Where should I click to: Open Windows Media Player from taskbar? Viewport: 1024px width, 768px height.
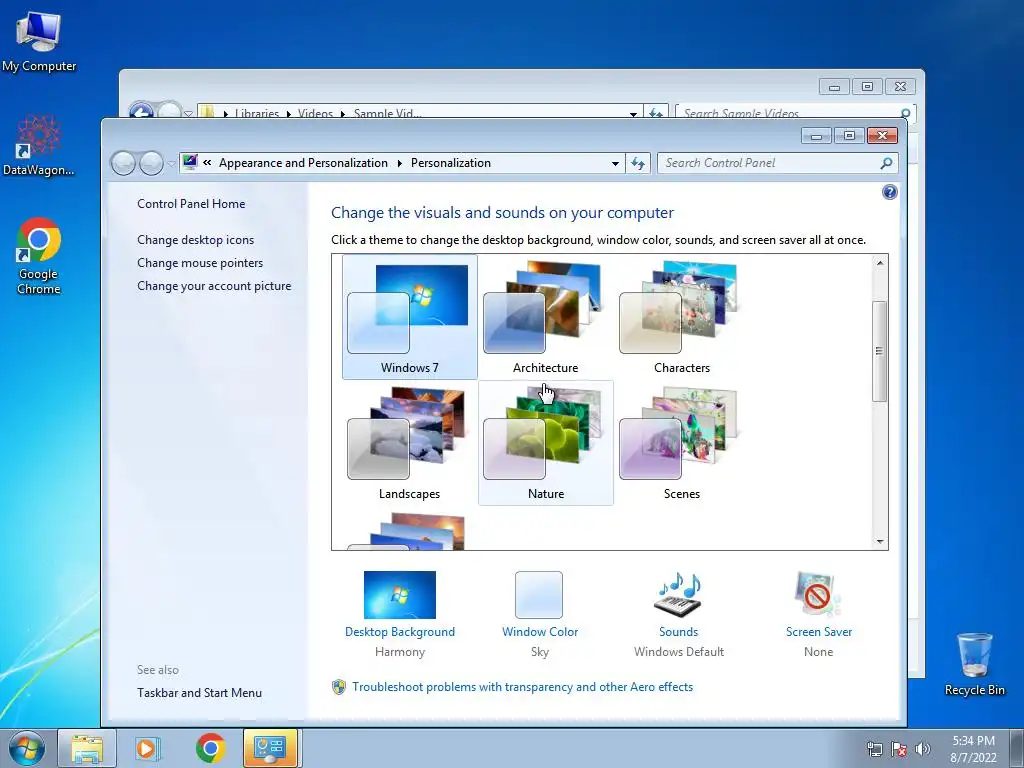pos(148,748)
